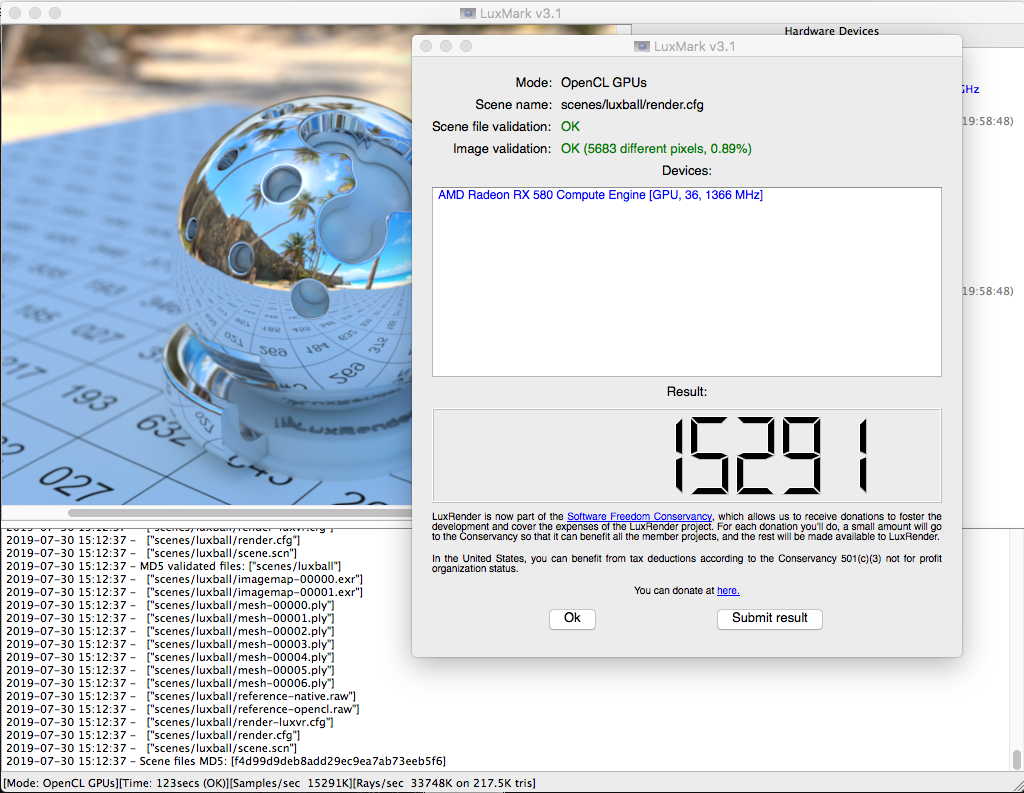Click the log line for mesh-00006.ply
The image size is (1024, 793).
[x=170, y=683]
